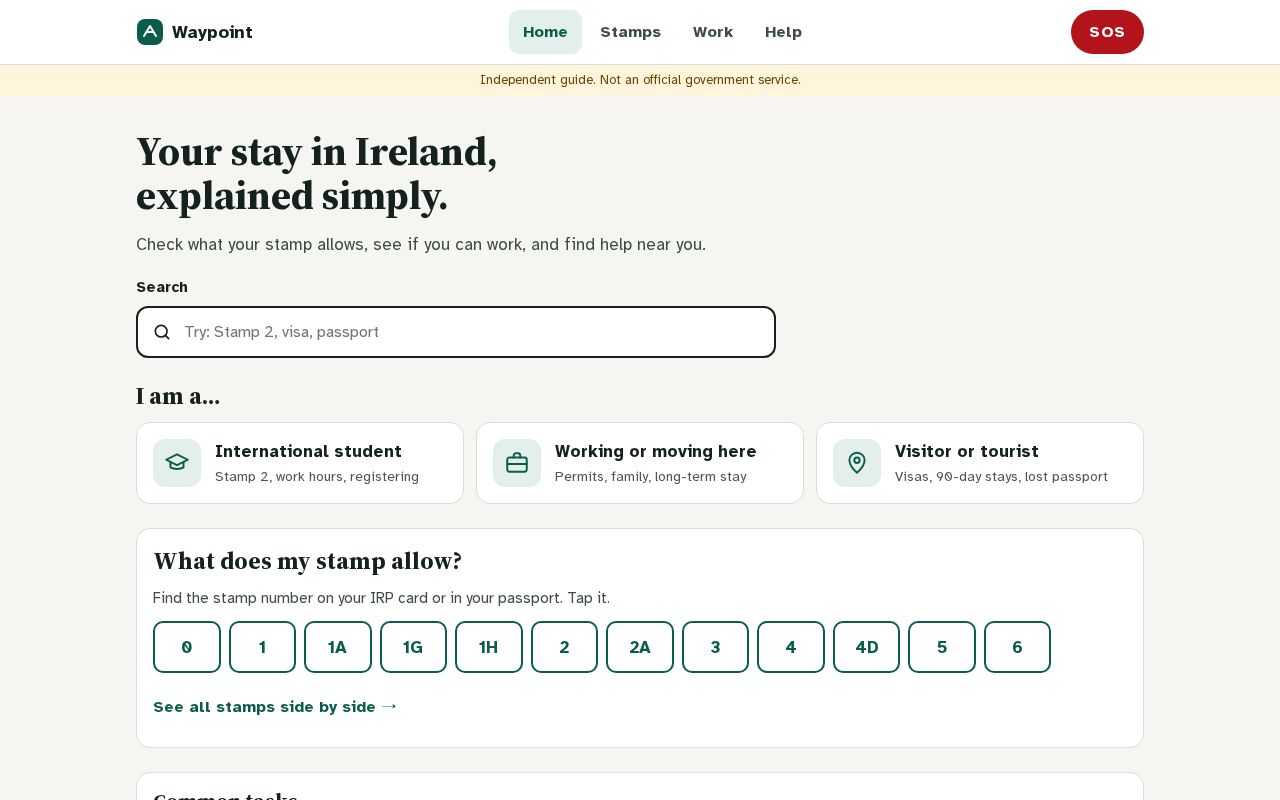Image resolution: width=1280 pixels, height=800 pixels.
Task: Hit the red SOS button
Action: [x=1107, y=32]
